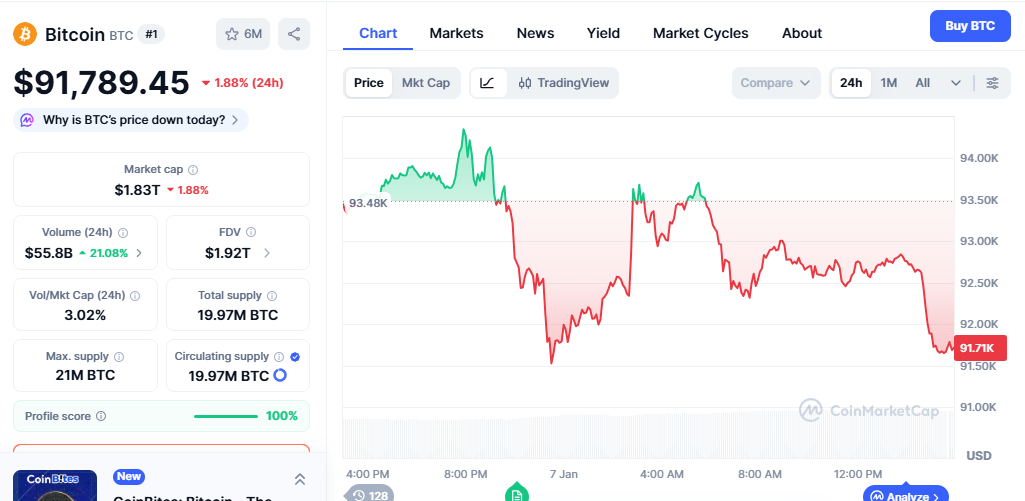The width and height of the screenshot is (1025, 501).
Task: Open the Yield tab
Action: (603, 33)
